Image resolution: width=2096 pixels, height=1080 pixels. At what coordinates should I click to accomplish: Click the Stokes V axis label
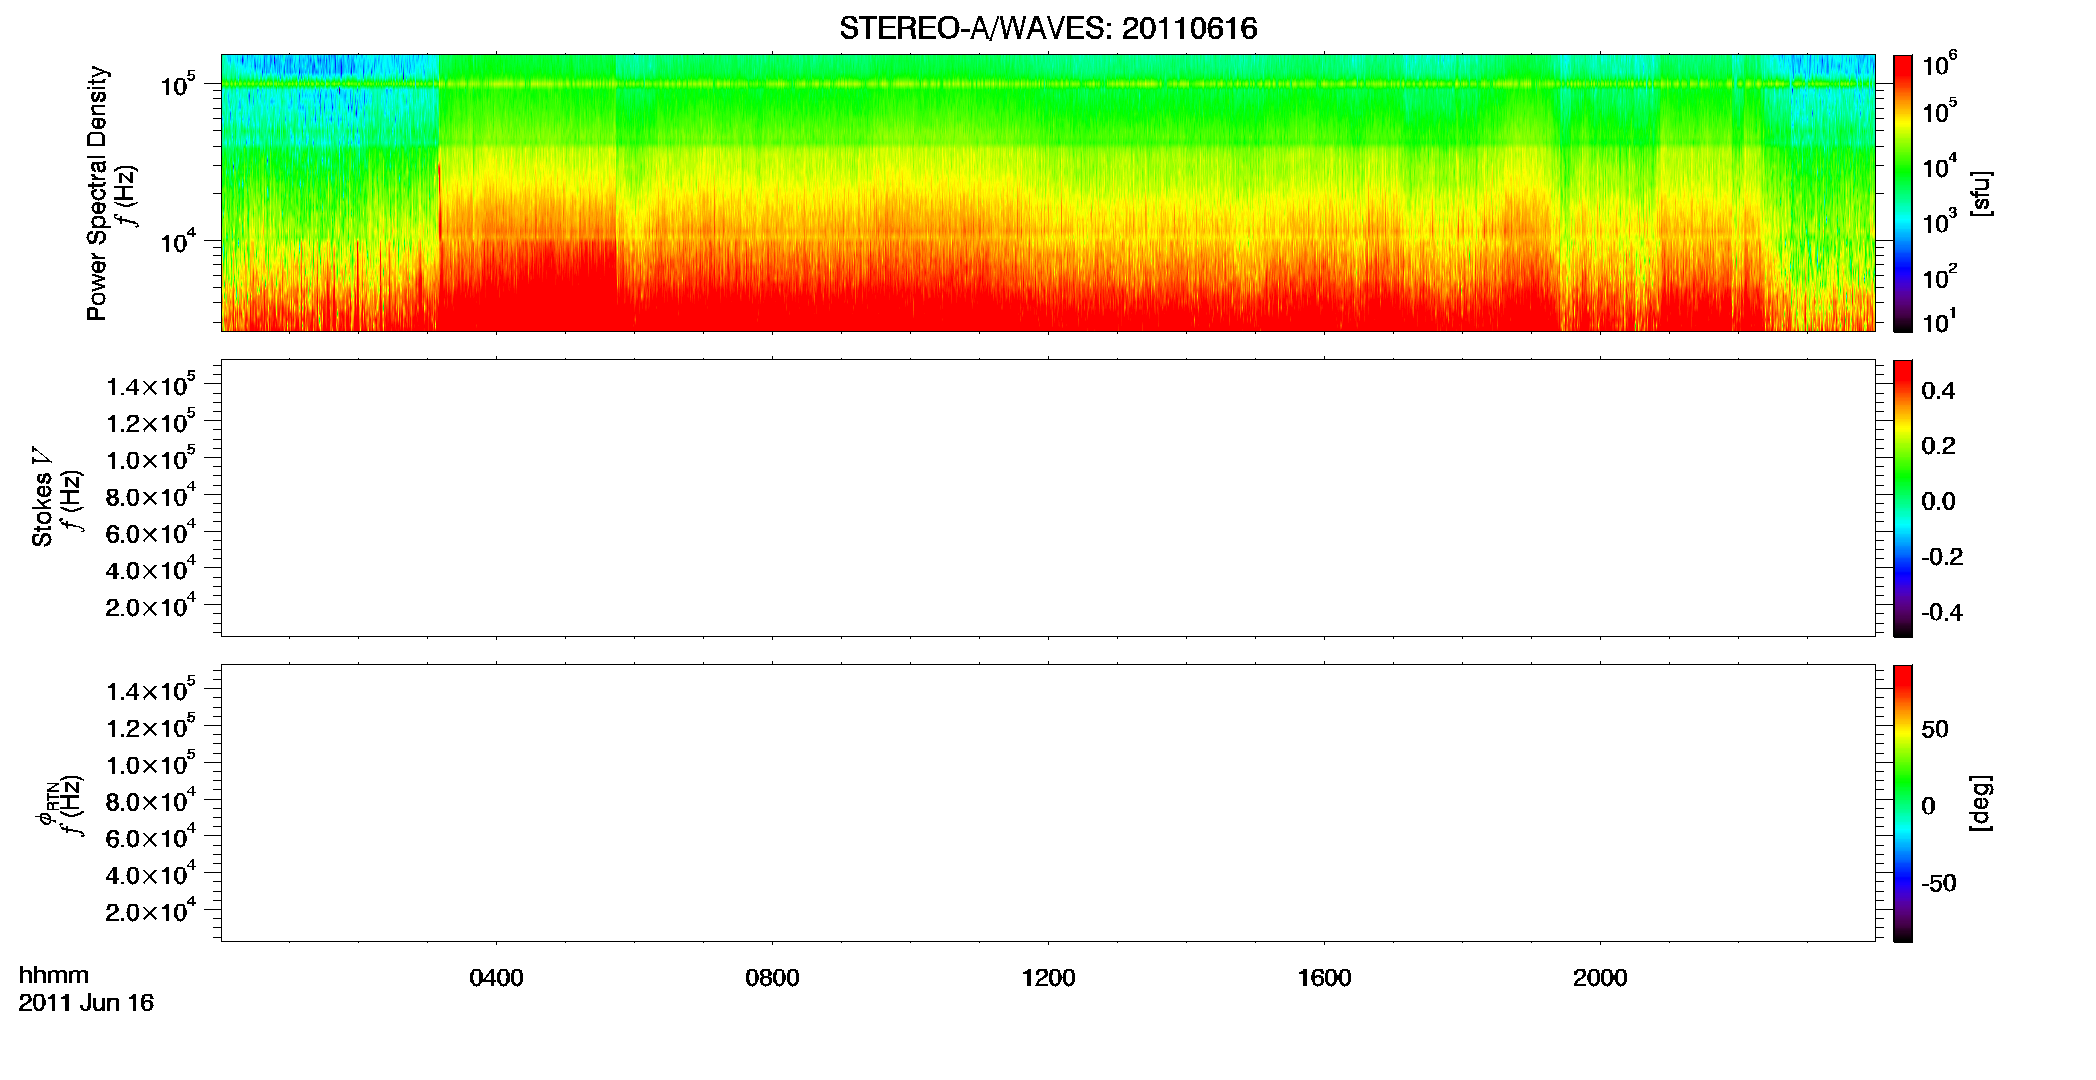(x=42, y=497)
